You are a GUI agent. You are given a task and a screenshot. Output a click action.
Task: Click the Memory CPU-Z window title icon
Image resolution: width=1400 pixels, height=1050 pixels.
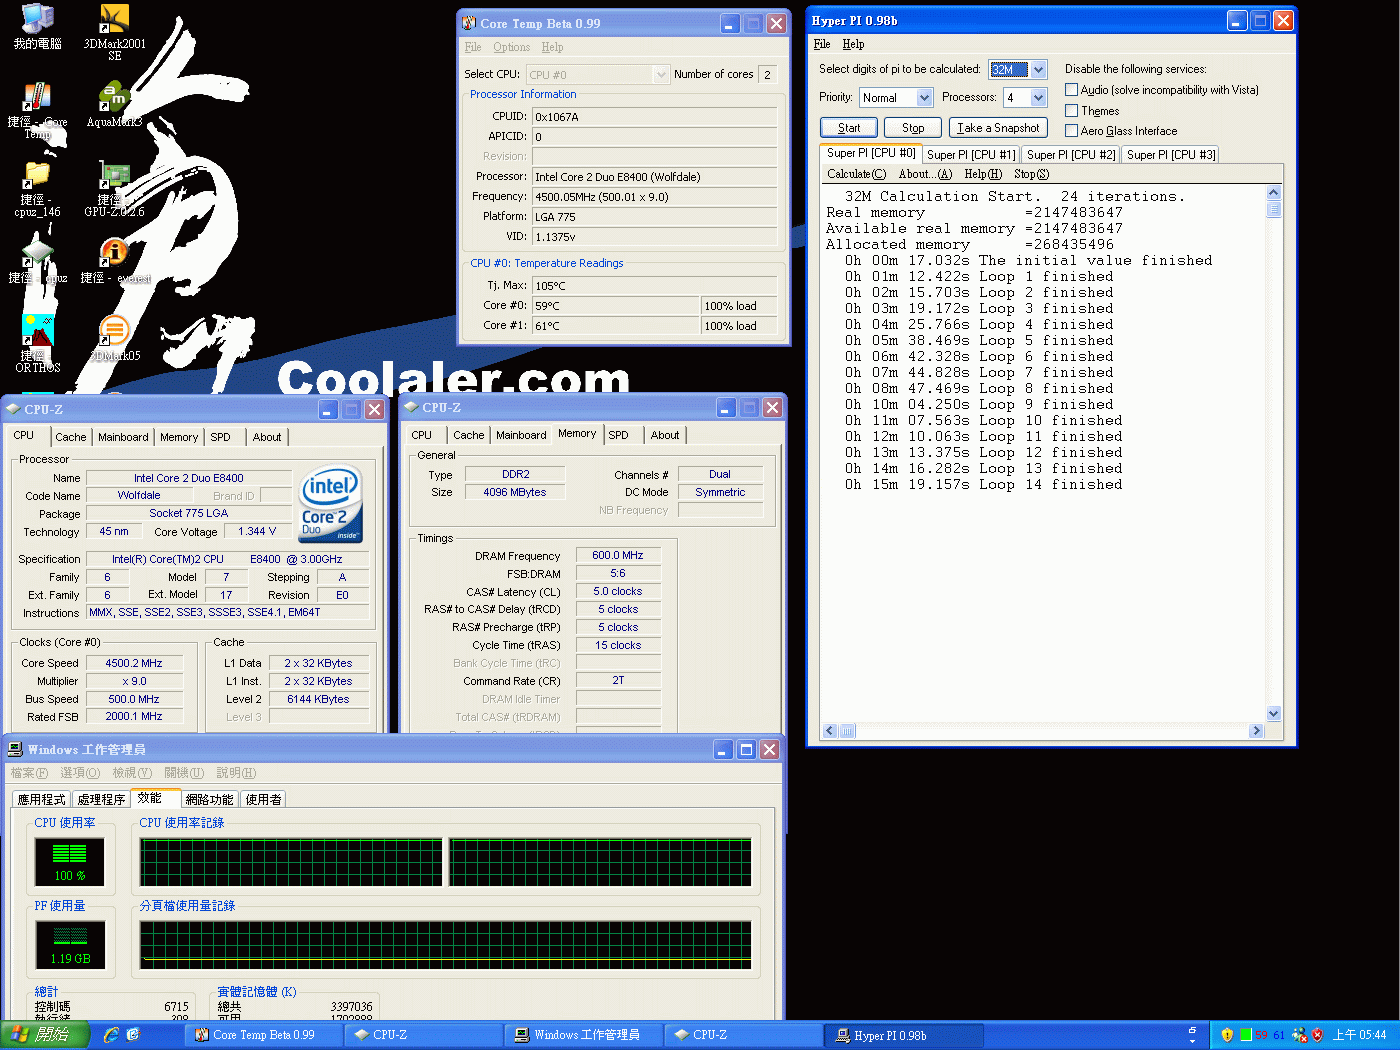pos(411,407)
